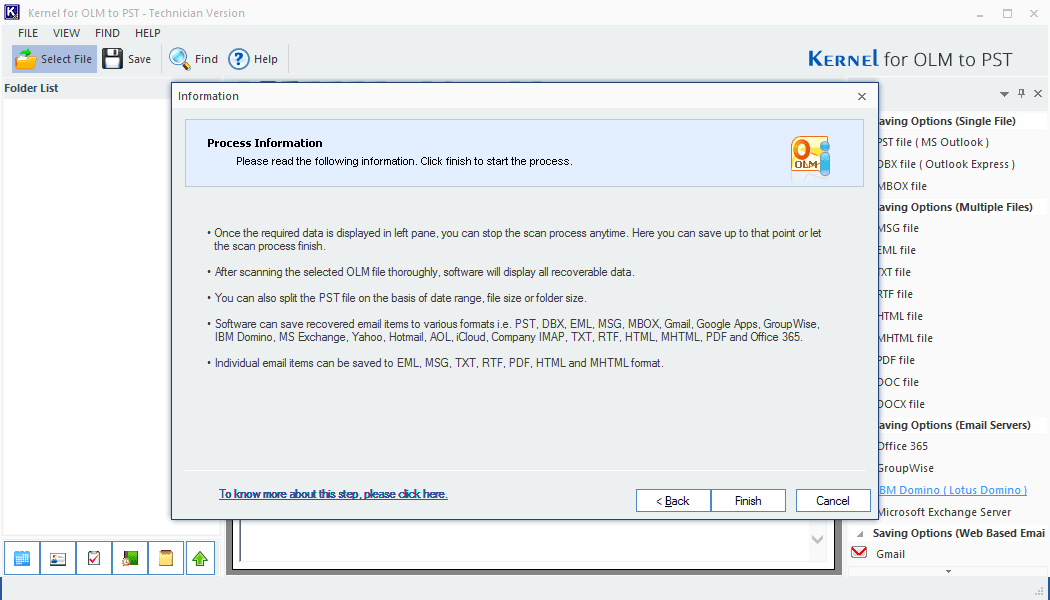Open the VIEW menu

66,33
